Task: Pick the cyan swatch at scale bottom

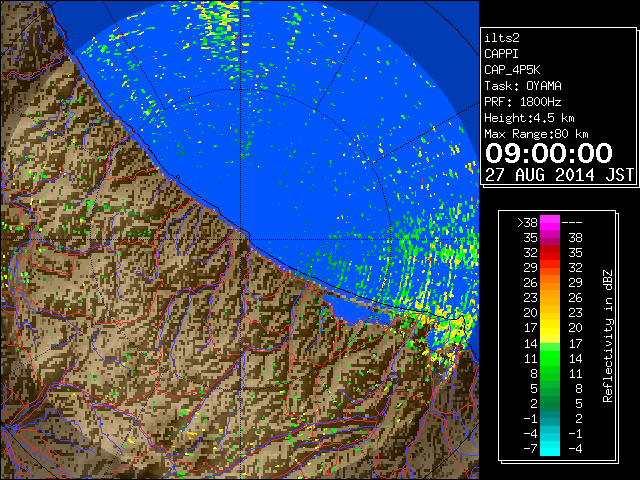Action: pyautogui.click(x=550, y=448)
